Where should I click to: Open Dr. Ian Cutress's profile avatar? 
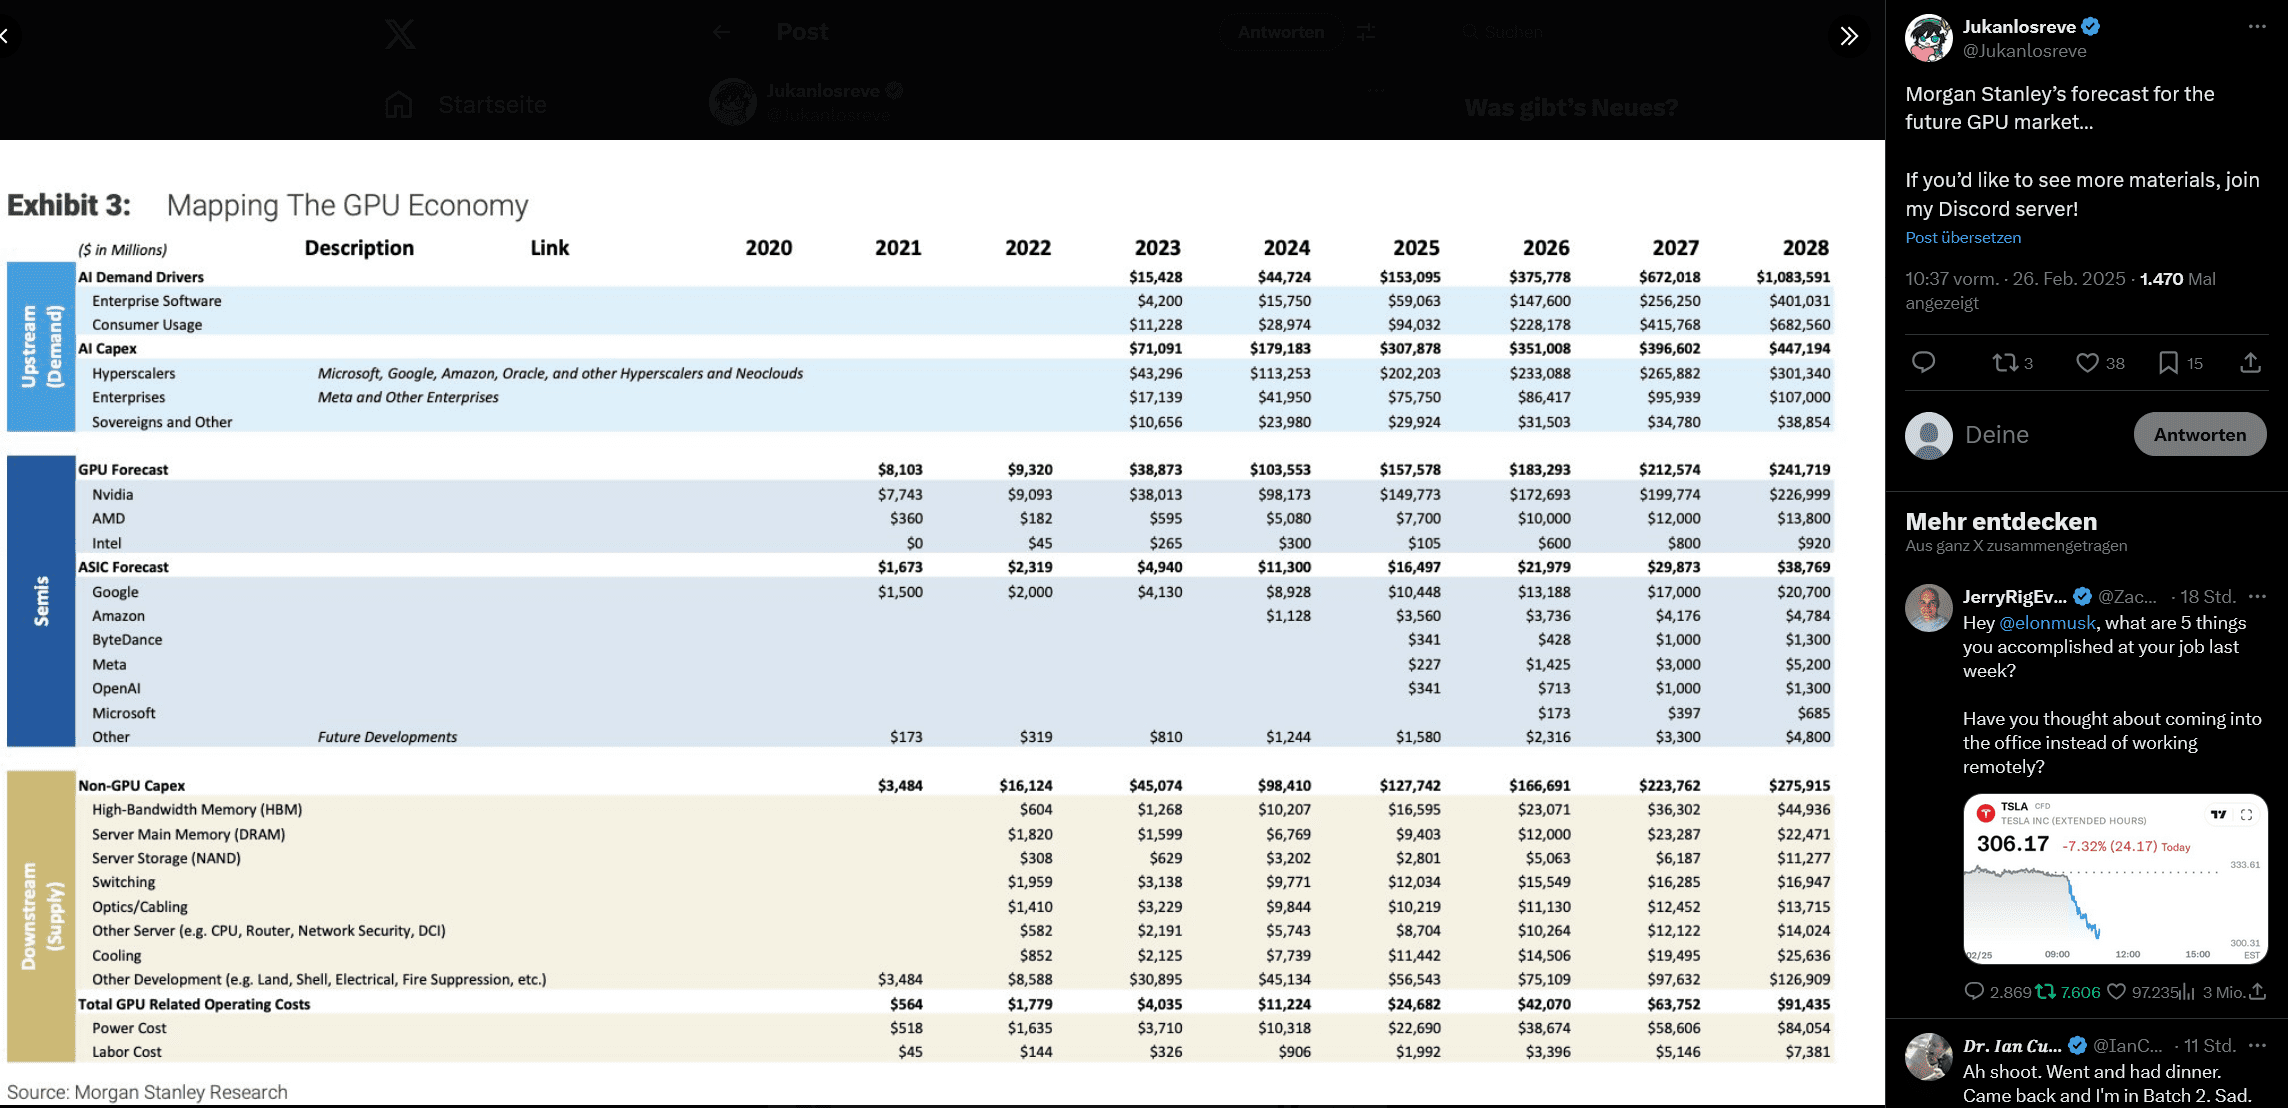tap(1929, 1057)
